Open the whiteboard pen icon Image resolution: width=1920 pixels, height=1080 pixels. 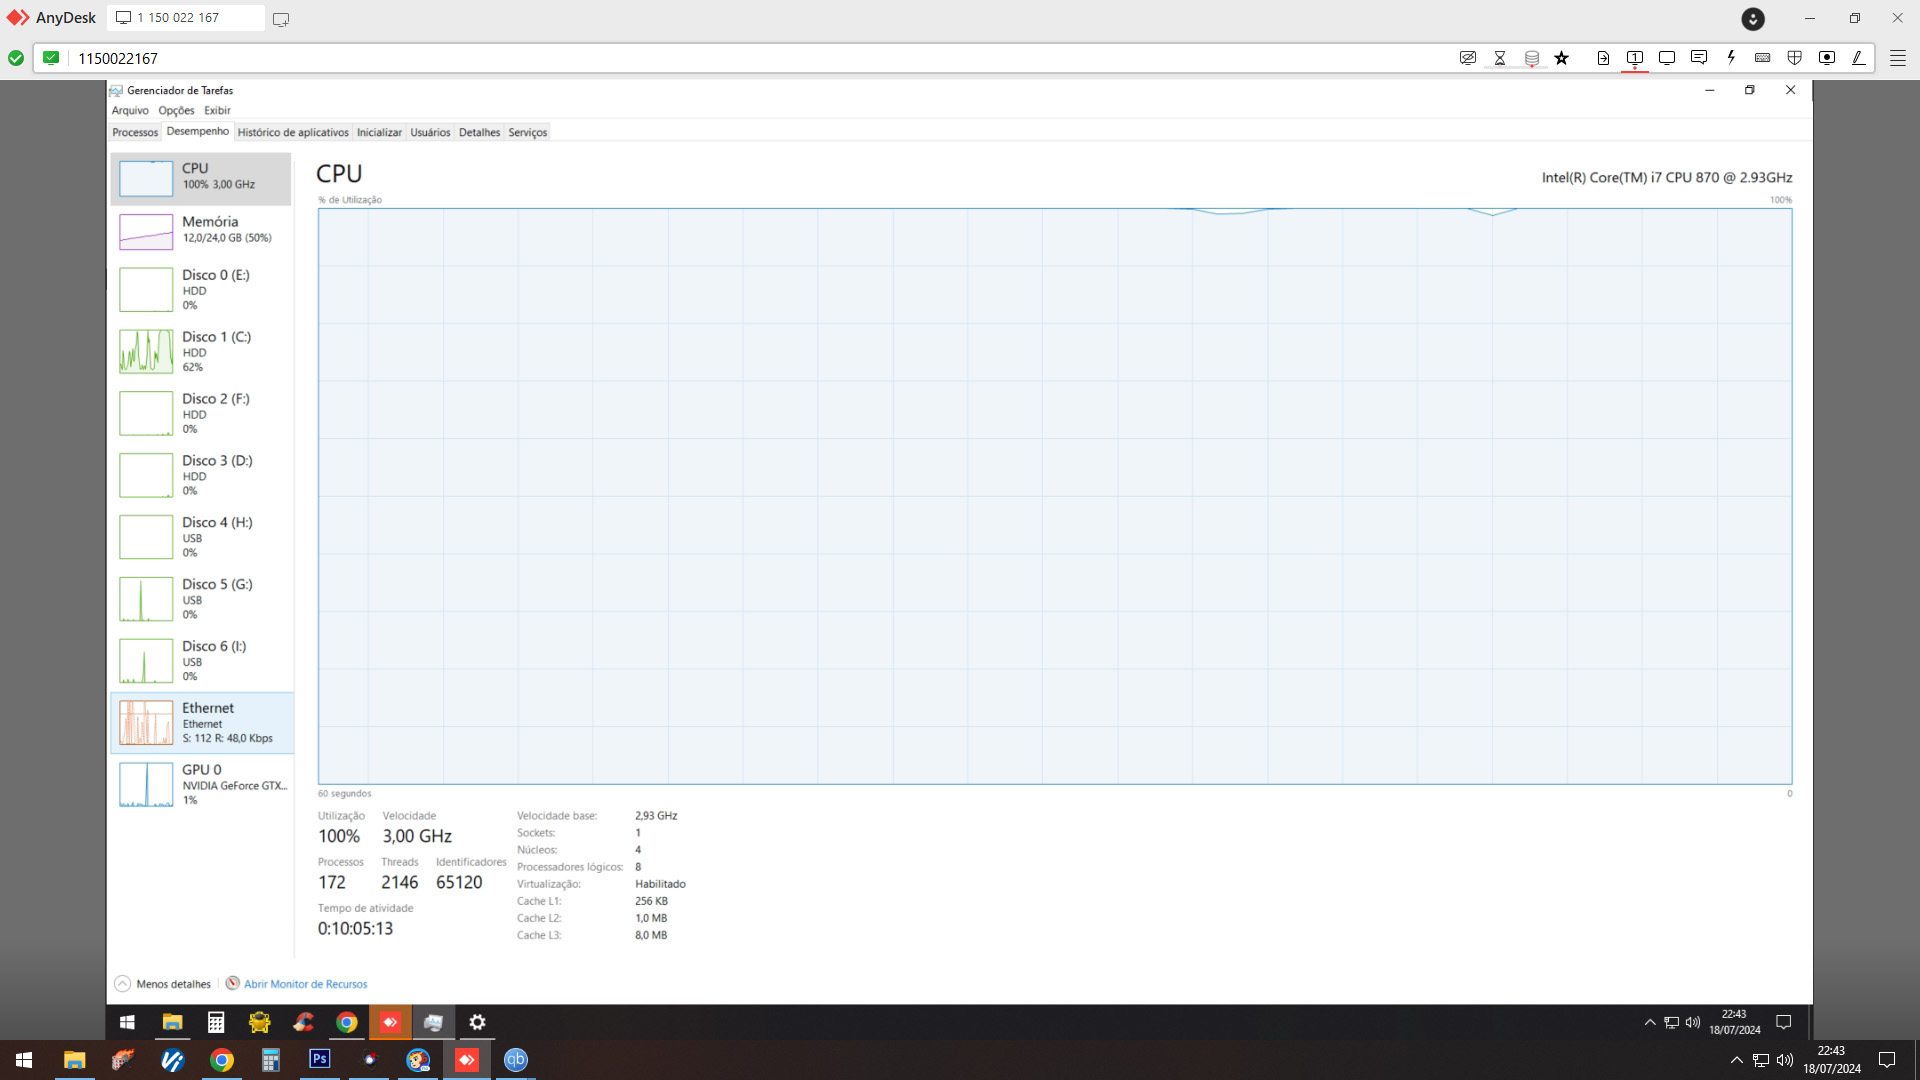coord(1859,58)
